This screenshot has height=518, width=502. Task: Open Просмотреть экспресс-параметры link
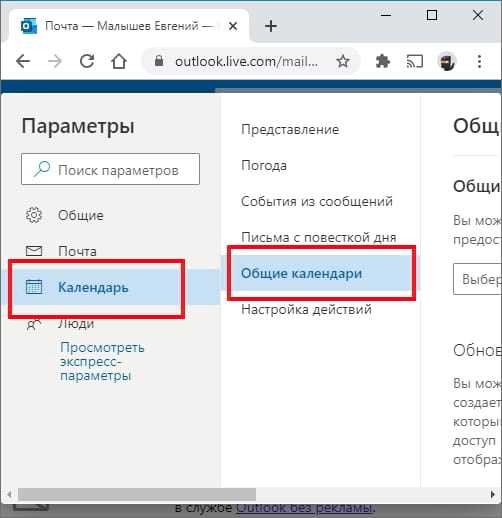tap(102, 361)
